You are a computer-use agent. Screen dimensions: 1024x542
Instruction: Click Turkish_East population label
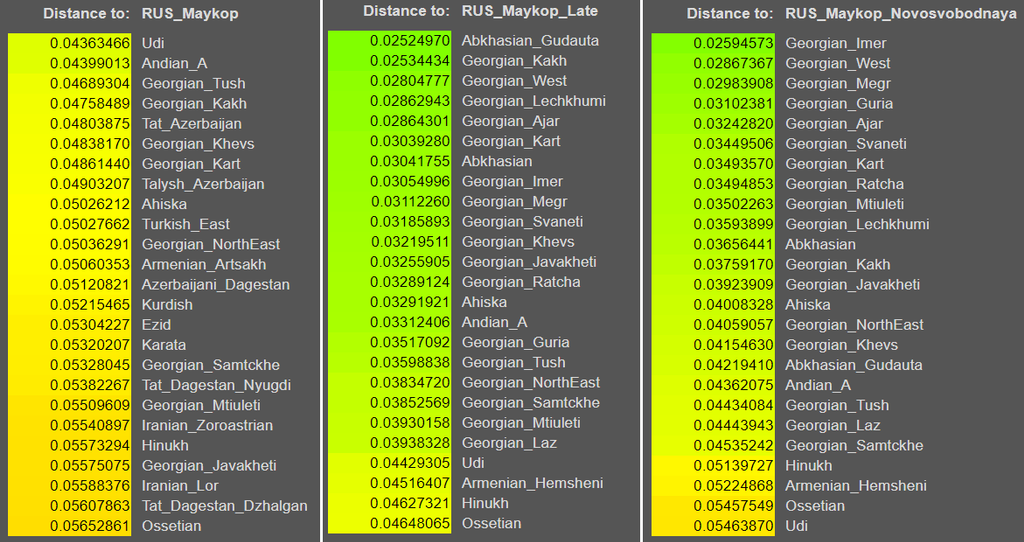point(185,225)
